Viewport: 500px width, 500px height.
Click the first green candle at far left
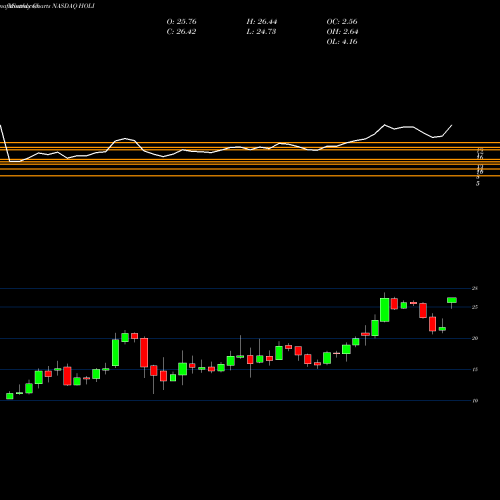coord(10,396)
